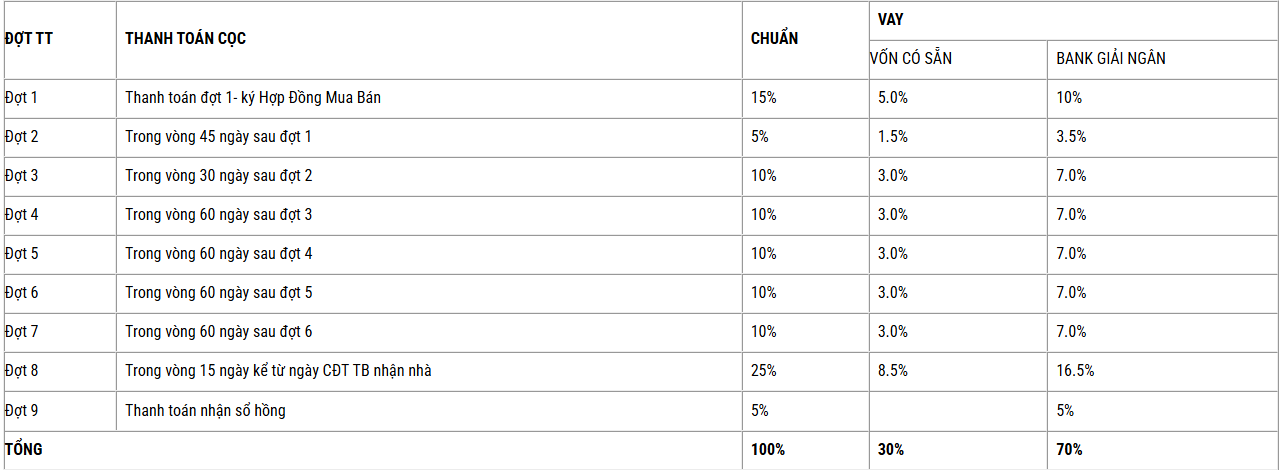The width and height of the screenshot is (1282, 470).
Task: Select the 15% standard value for Đợt 1
Action: pyautogui.click(x=764, y=98)
